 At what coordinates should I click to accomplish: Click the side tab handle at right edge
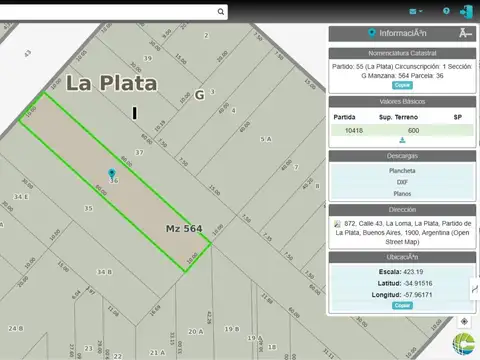click(x=475, y=289)
